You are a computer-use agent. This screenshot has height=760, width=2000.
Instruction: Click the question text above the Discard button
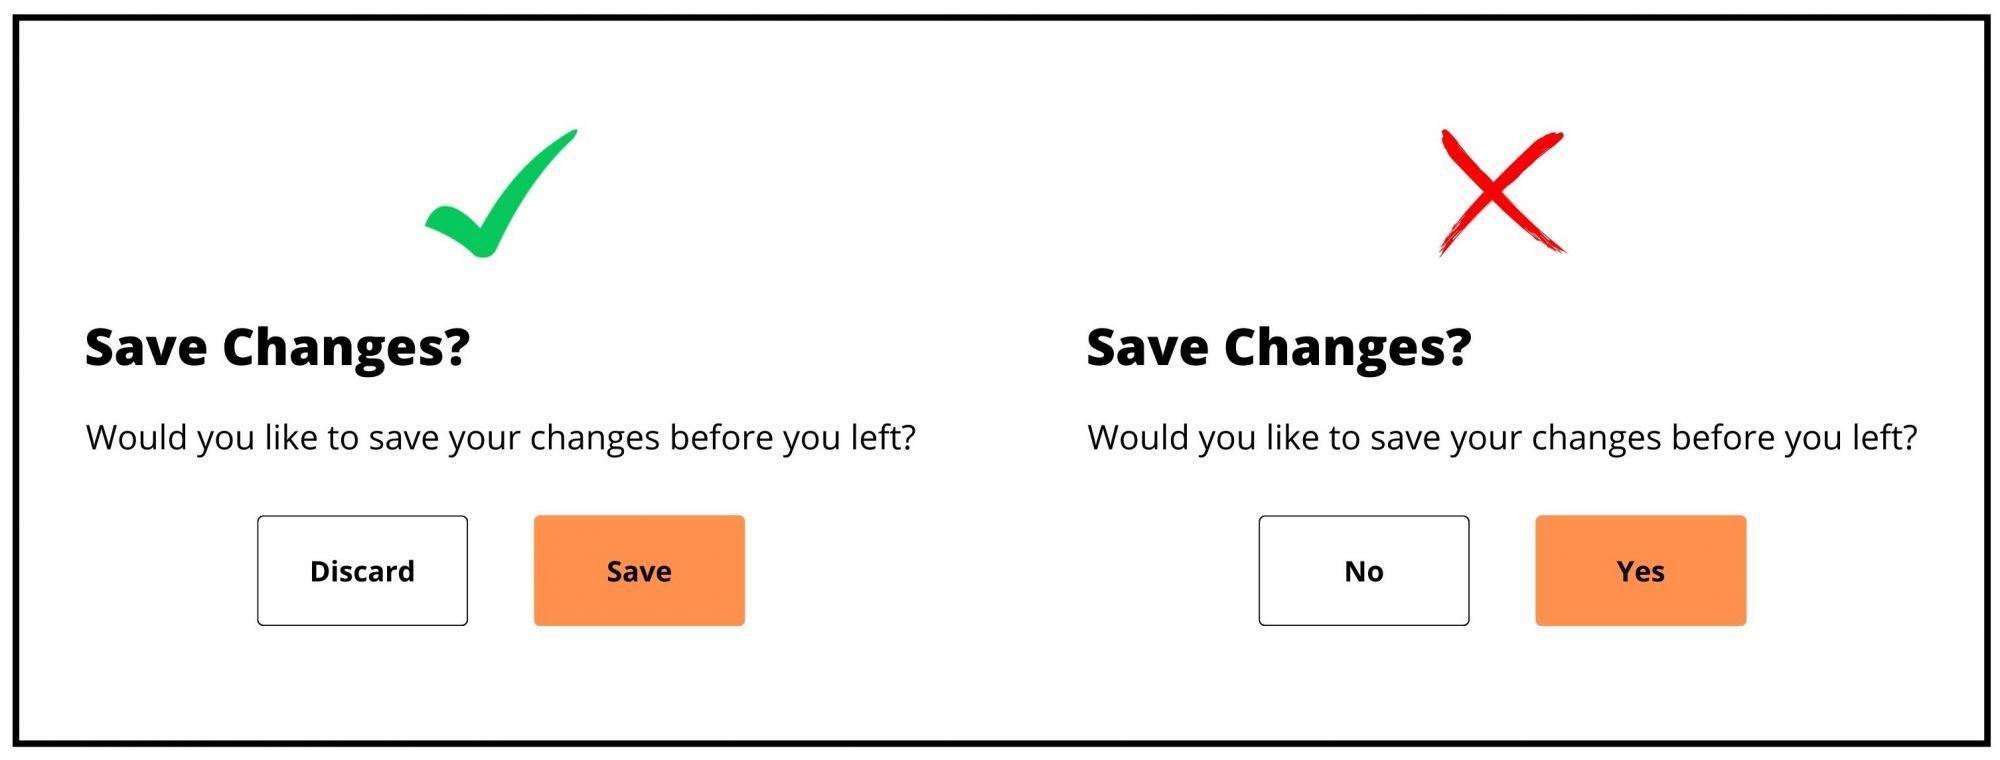coord(500,438)
